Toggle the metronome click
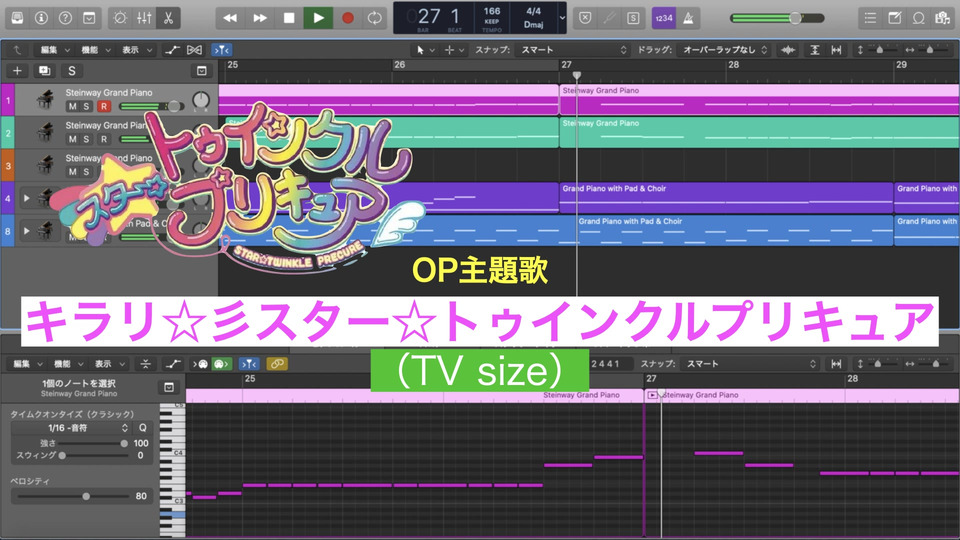The width and height of the screenshot is (960, 540). pos(688,18)
